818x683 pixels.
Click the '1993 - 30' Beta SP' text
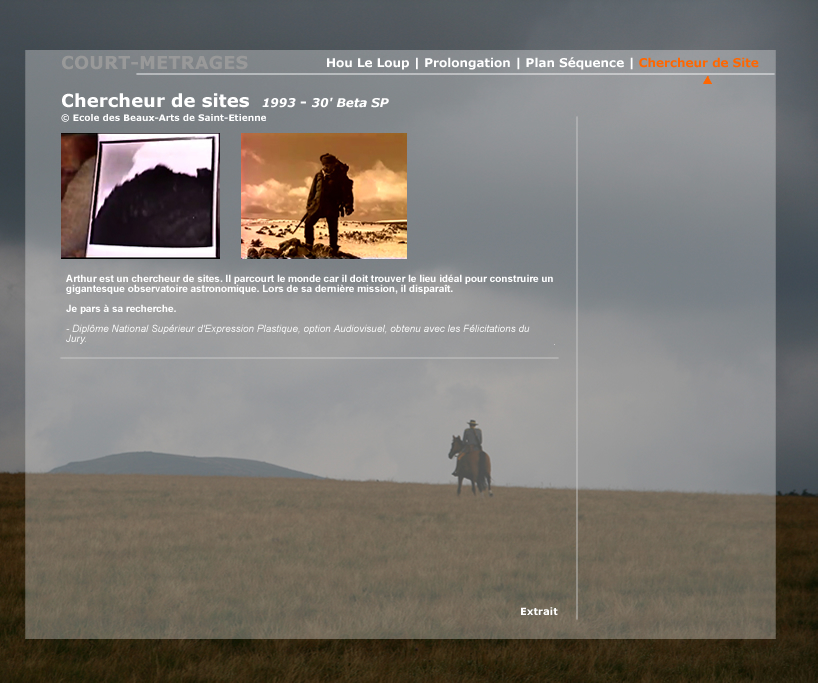(326, 103)
